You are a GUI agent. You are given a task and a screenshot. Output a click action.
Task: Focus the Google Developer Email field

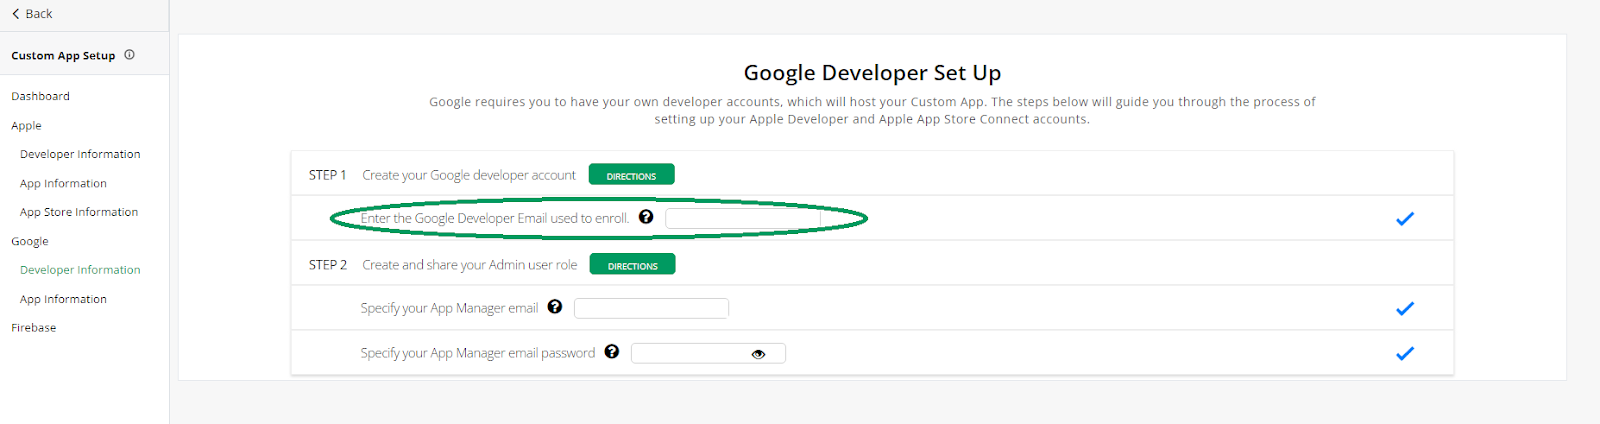click(743, 218)
